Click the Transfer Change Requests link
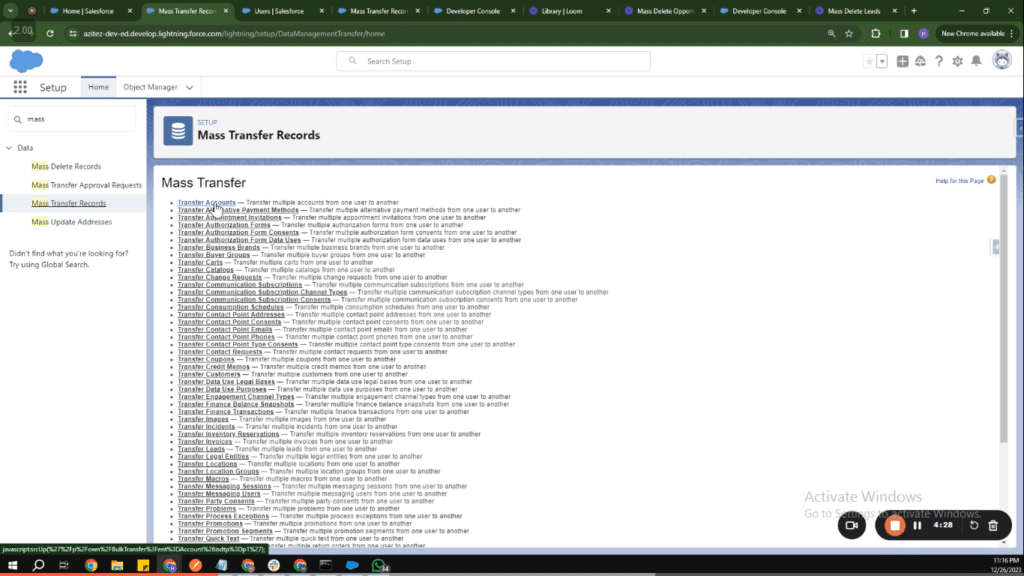1024x576 pixels. (219, 278)
